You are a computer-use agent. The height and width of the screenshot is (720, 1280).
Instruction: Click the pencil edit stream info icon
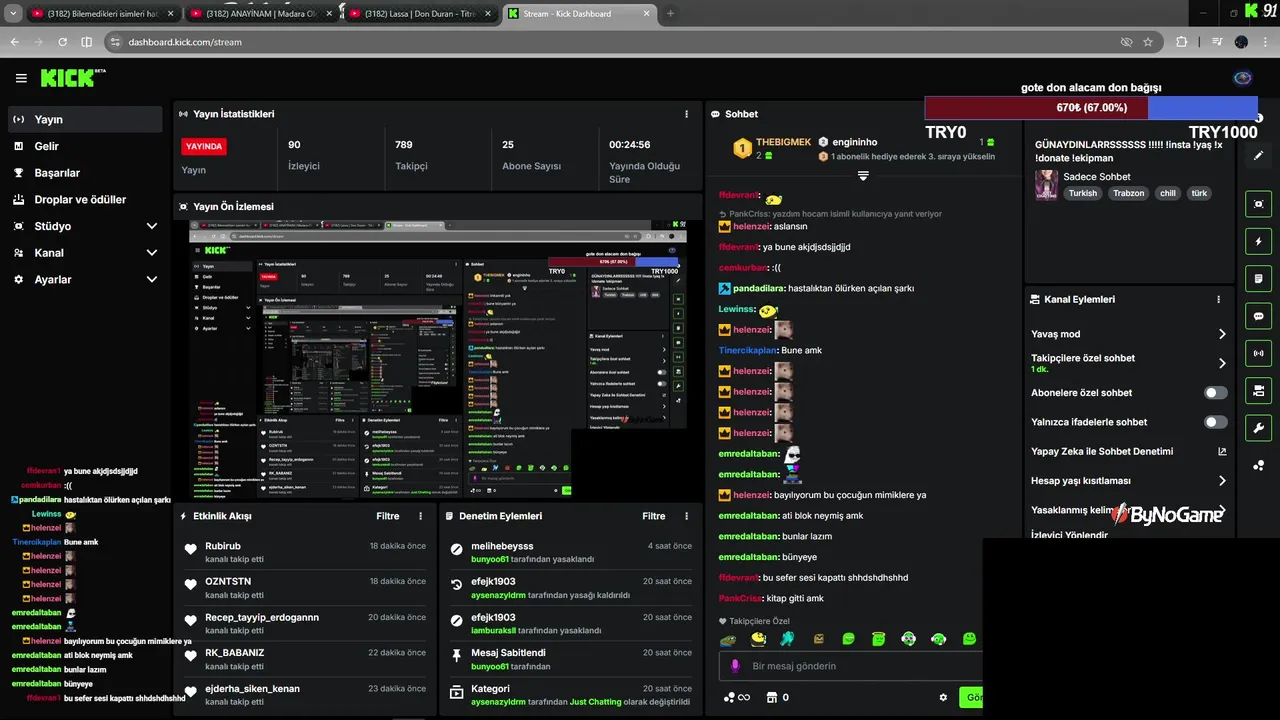point(1258,156)
